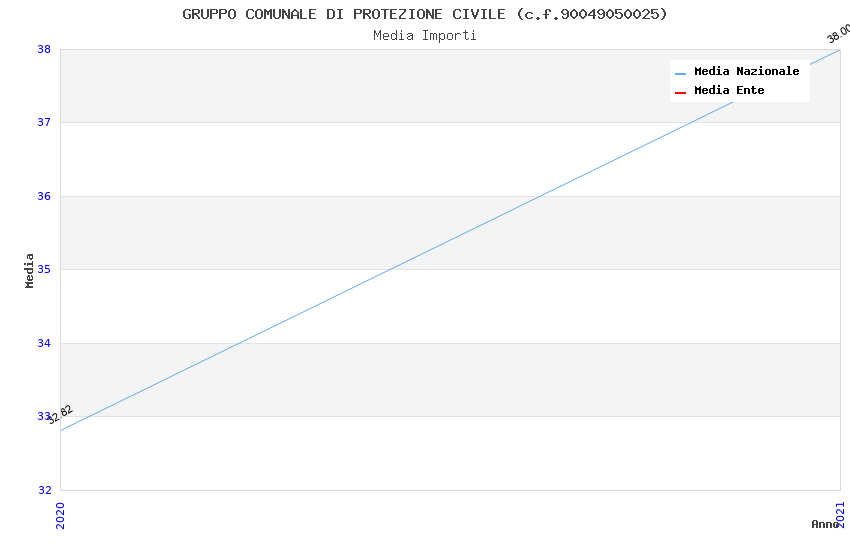Select the 33 y-axis tick label
The image size is (850, 550).
click(x=45, y=417)
